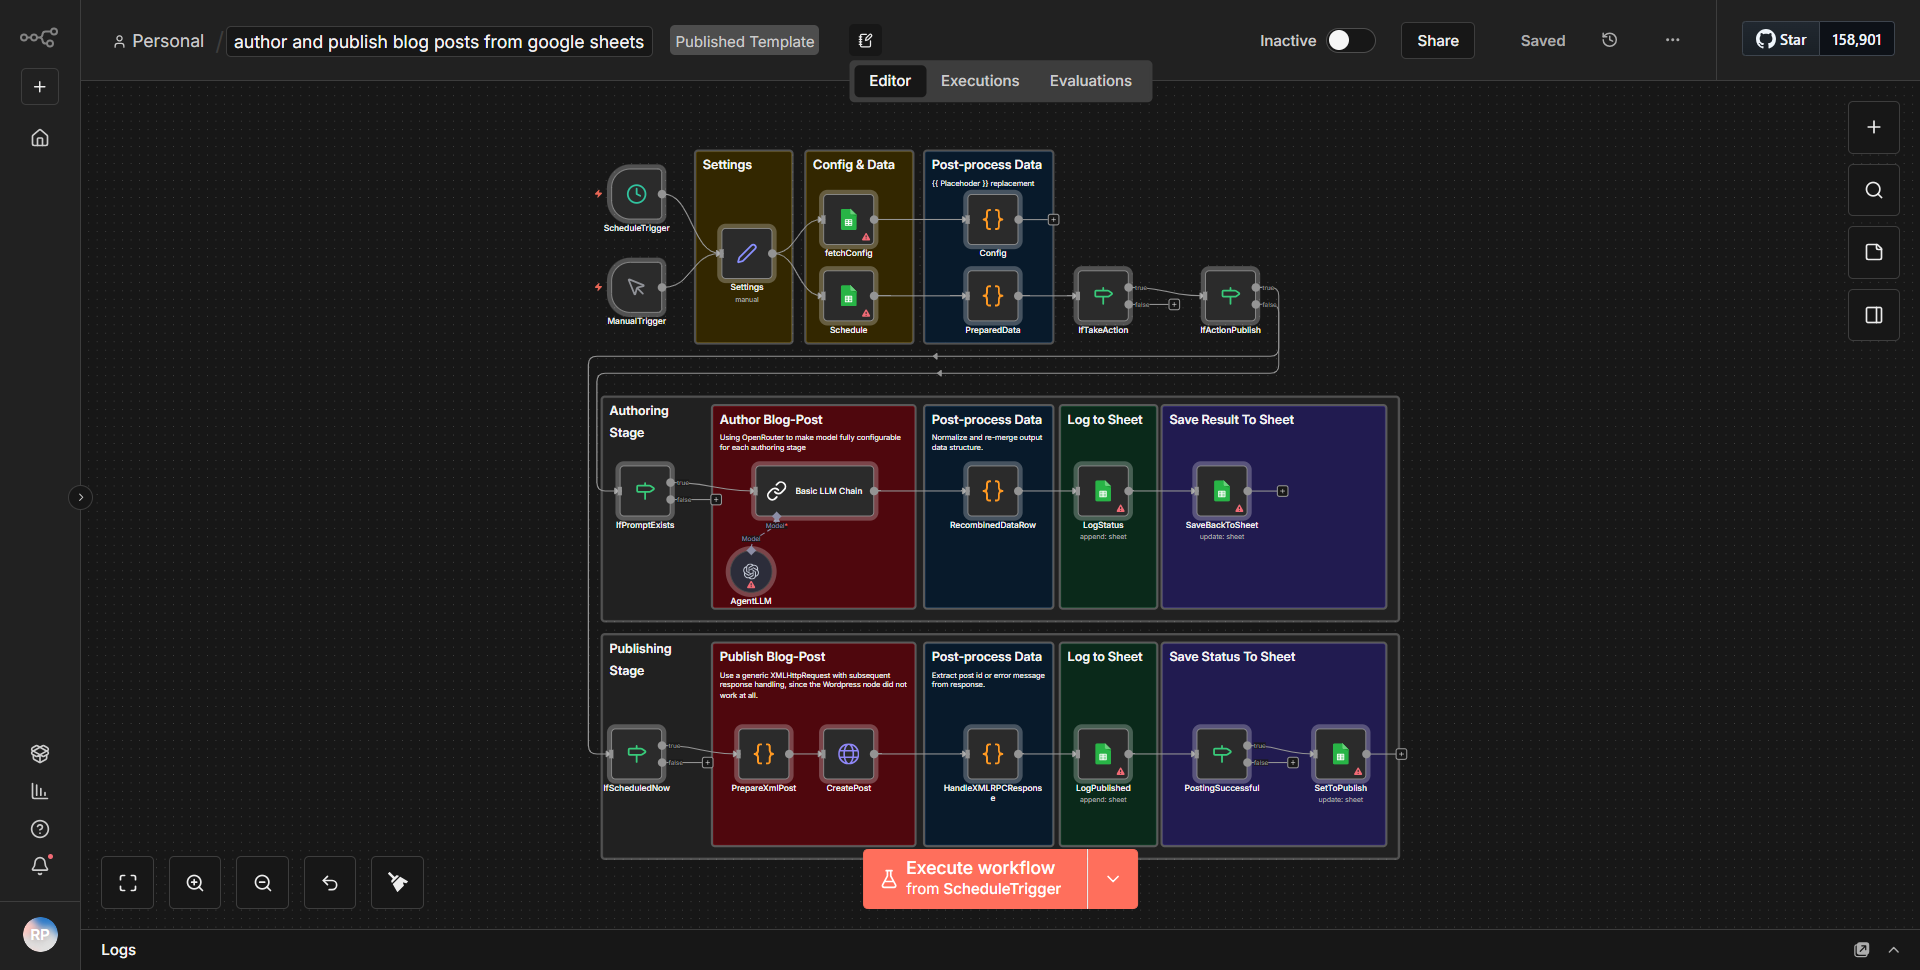Click the add new plus button in sidebar

click(40, 87)
